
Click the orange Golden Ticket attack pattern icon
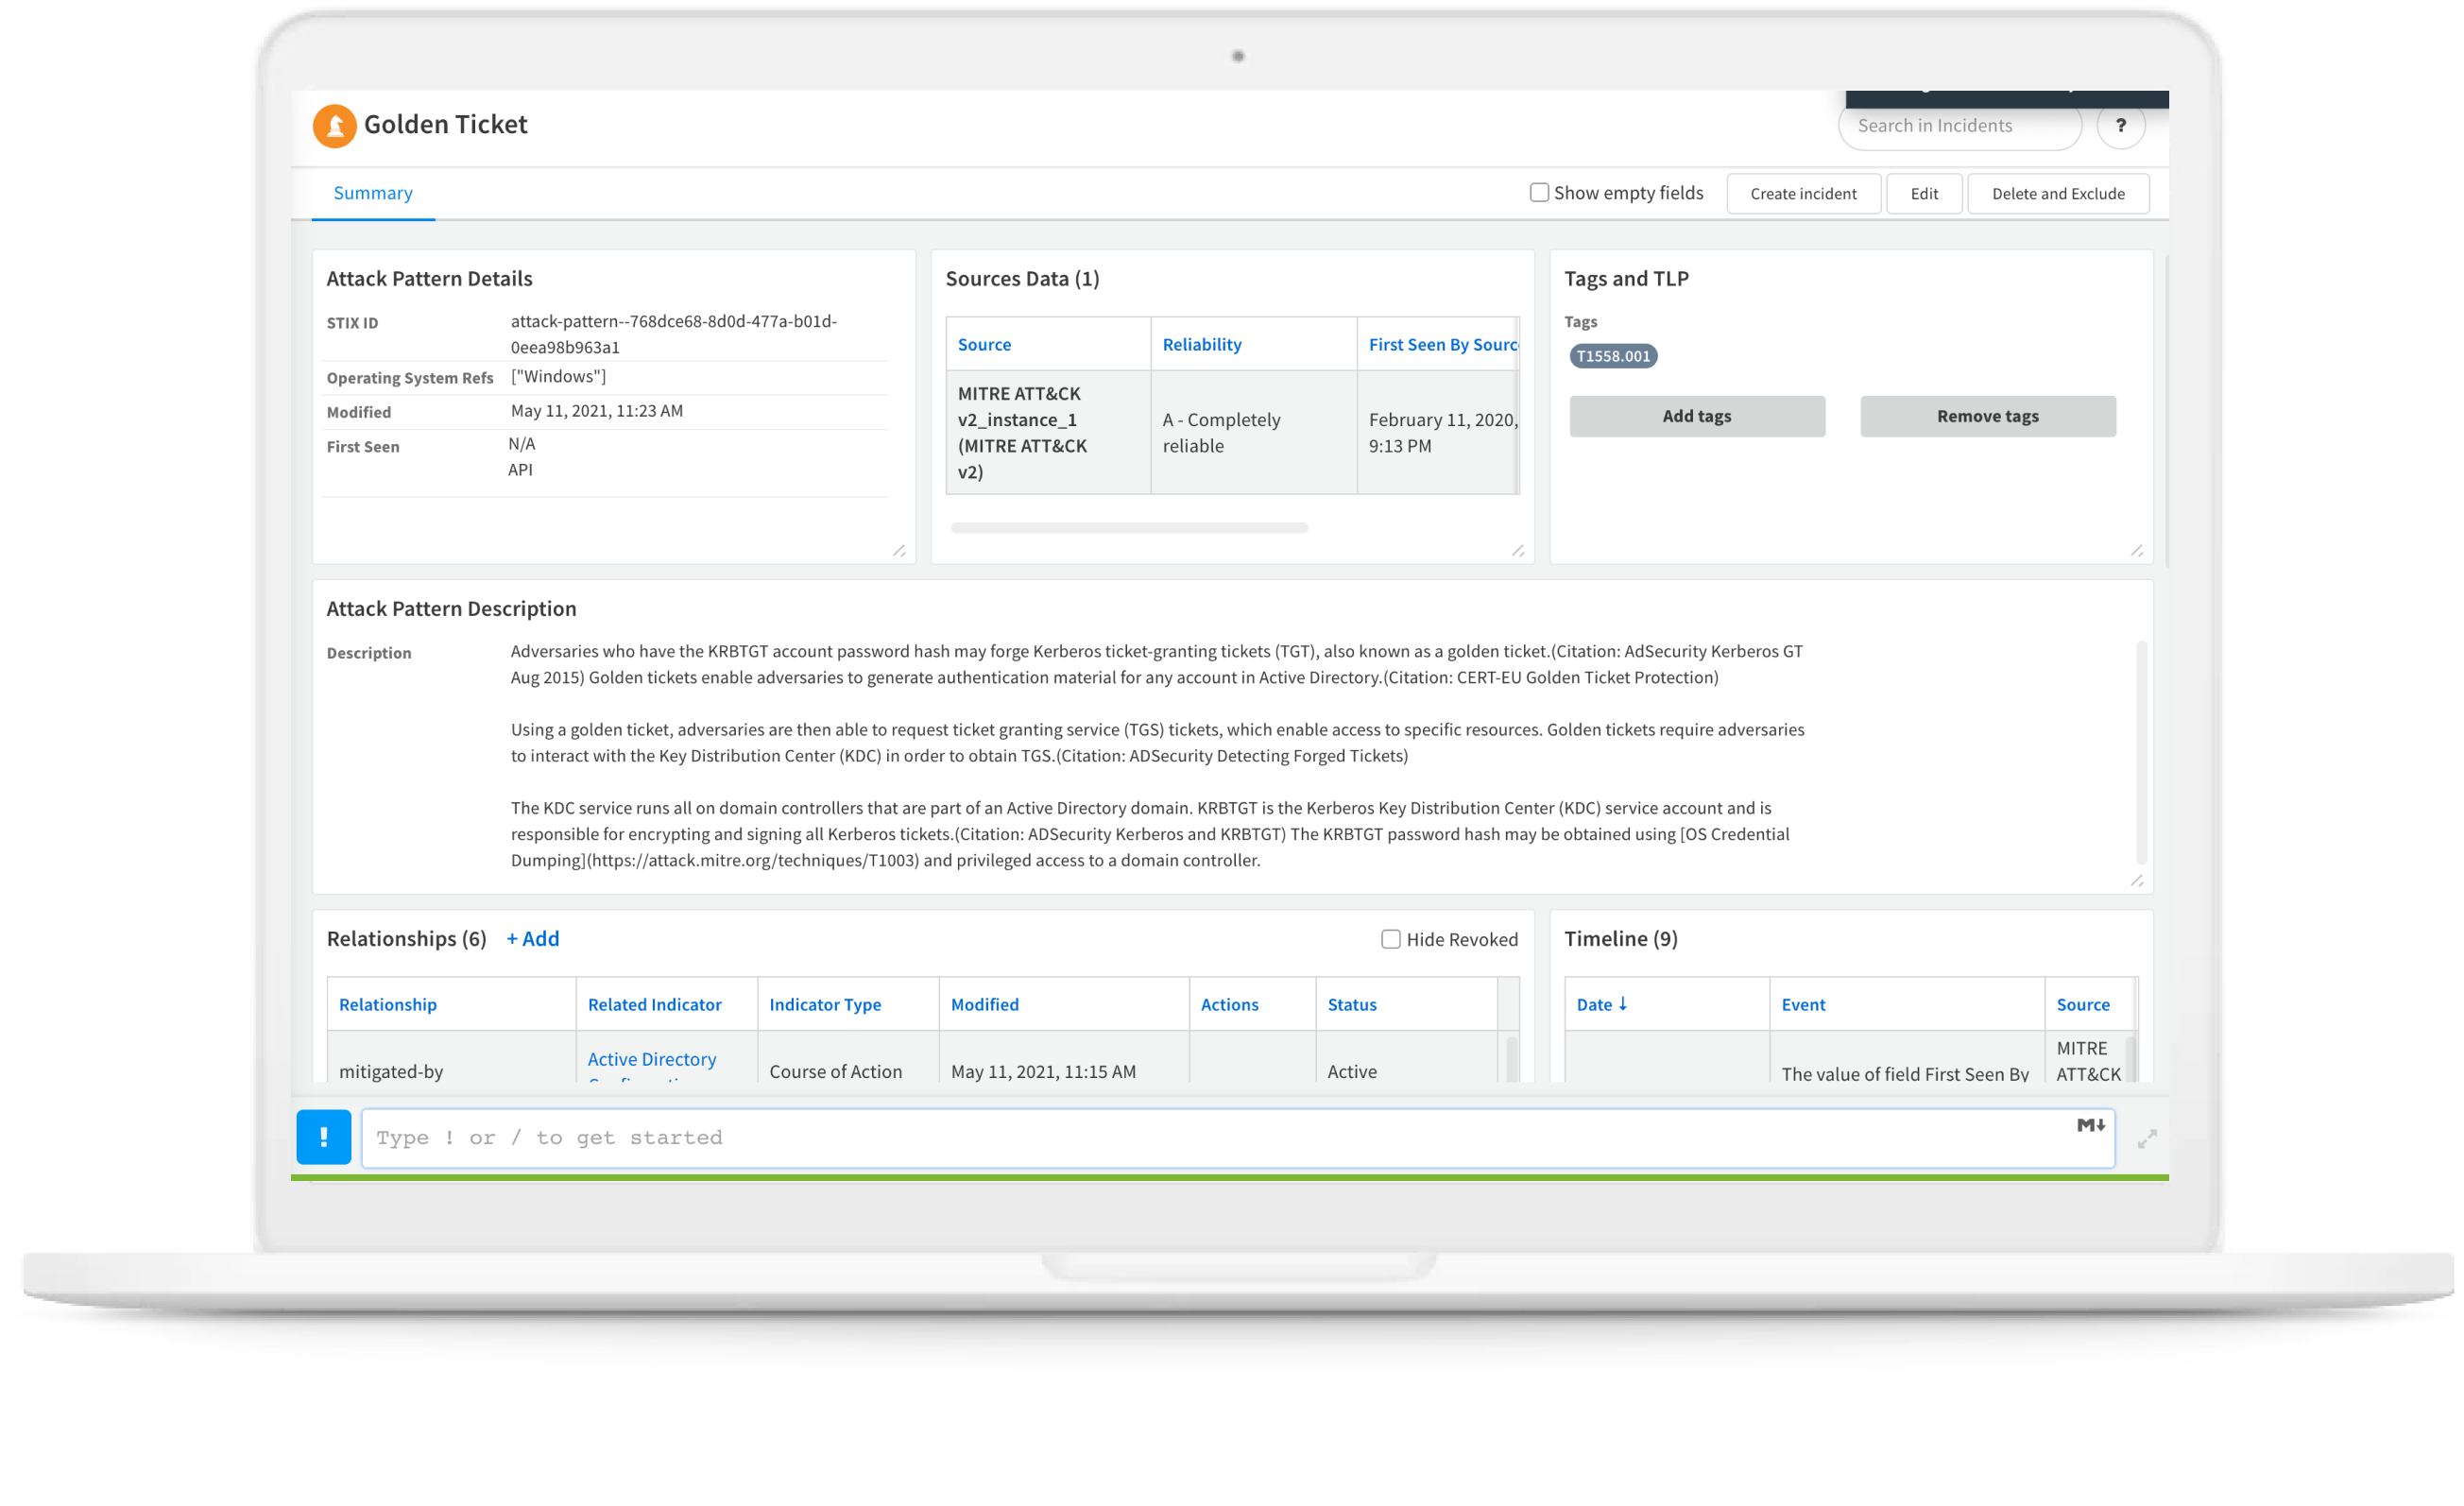334,125
